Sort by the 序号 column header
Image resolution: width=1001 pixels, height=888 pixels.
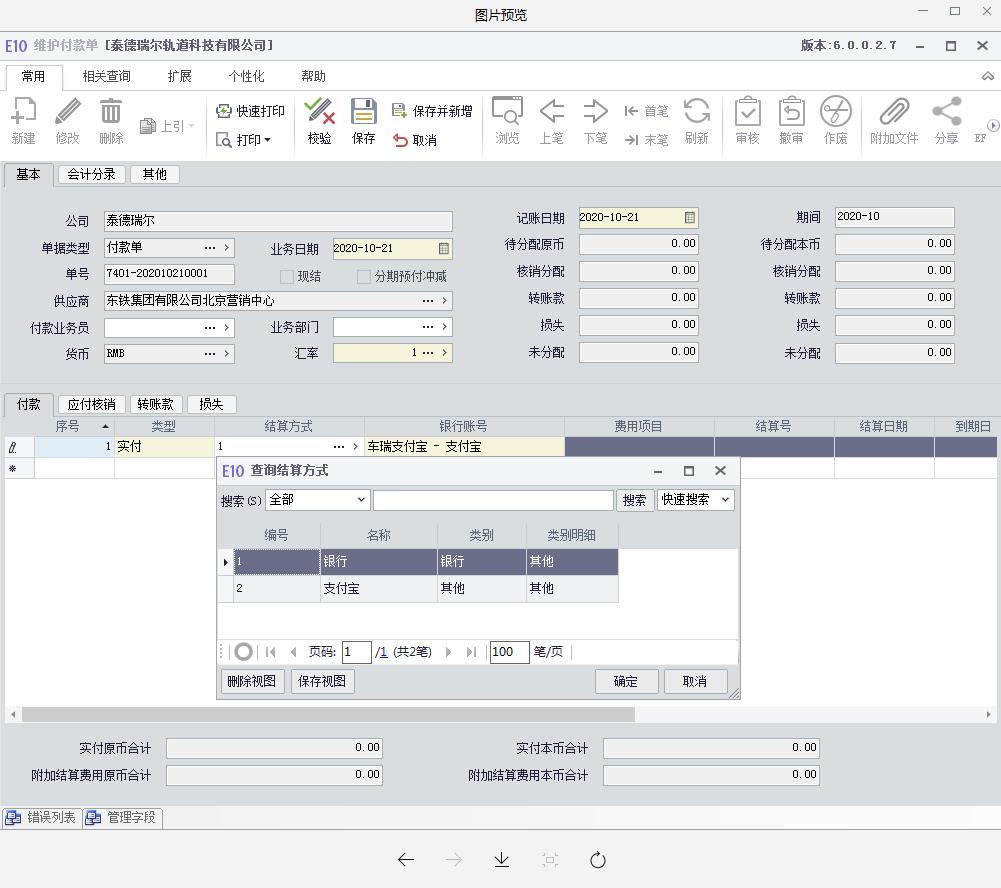tap(75, 426)
